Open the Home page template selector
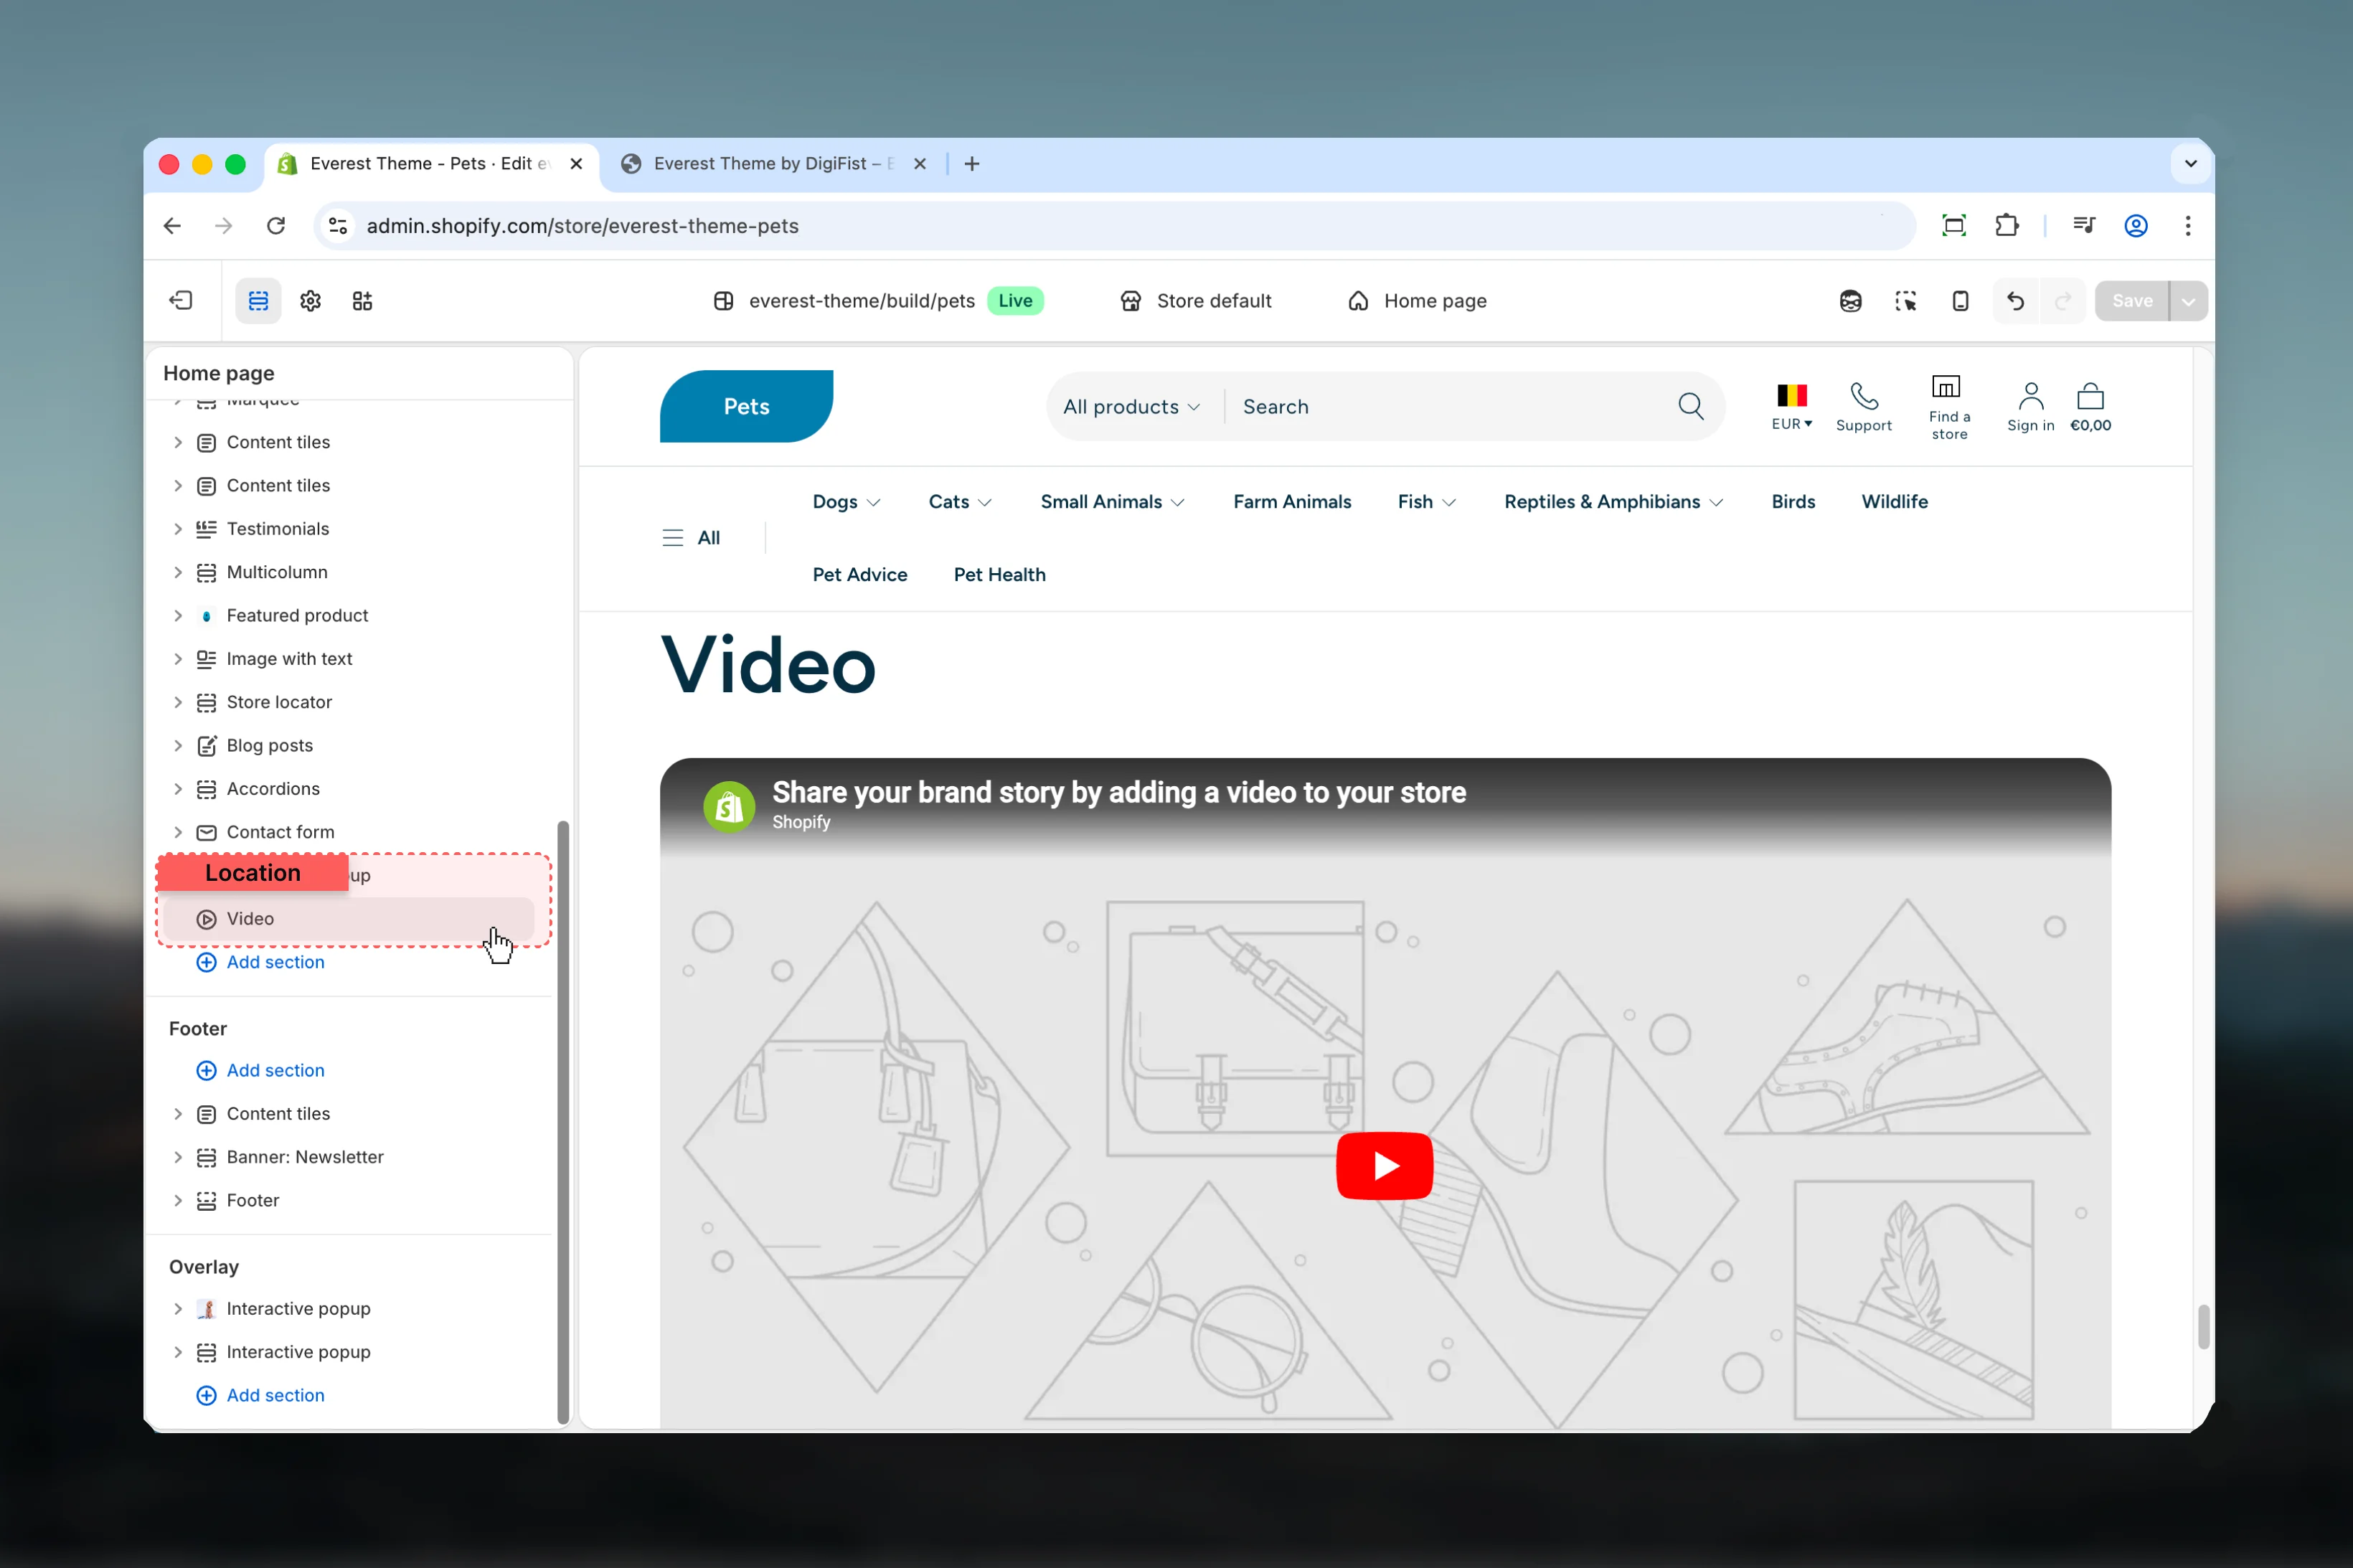 pyautogui.click(x=1417, y=301)
